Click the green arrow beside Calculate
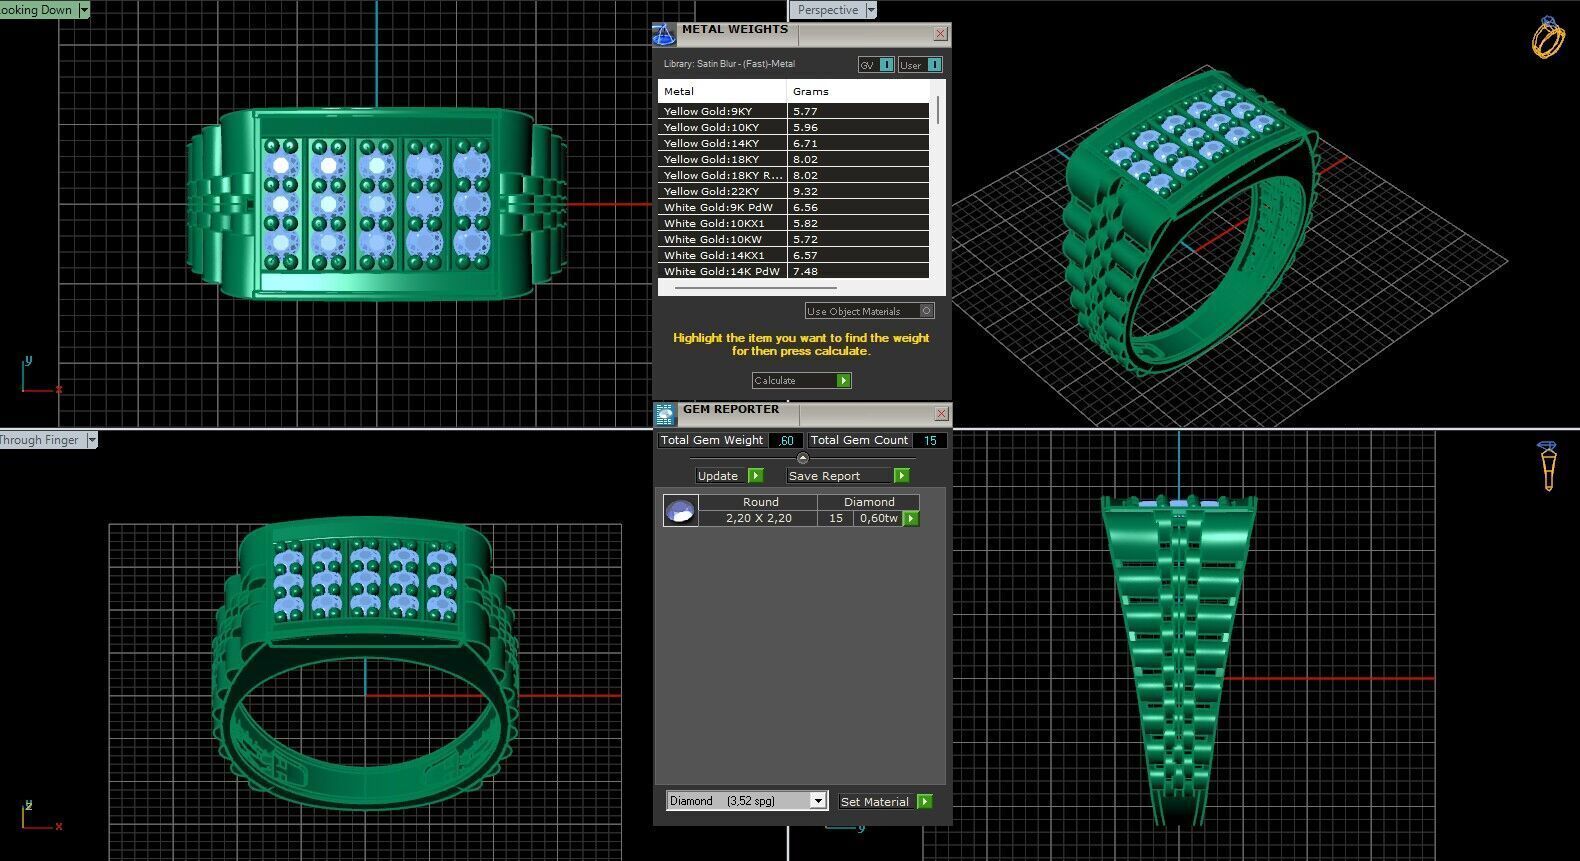Image resolution: width=1580 pixels, height=861 pixels. pyautogui.click(x=844, y=381)
